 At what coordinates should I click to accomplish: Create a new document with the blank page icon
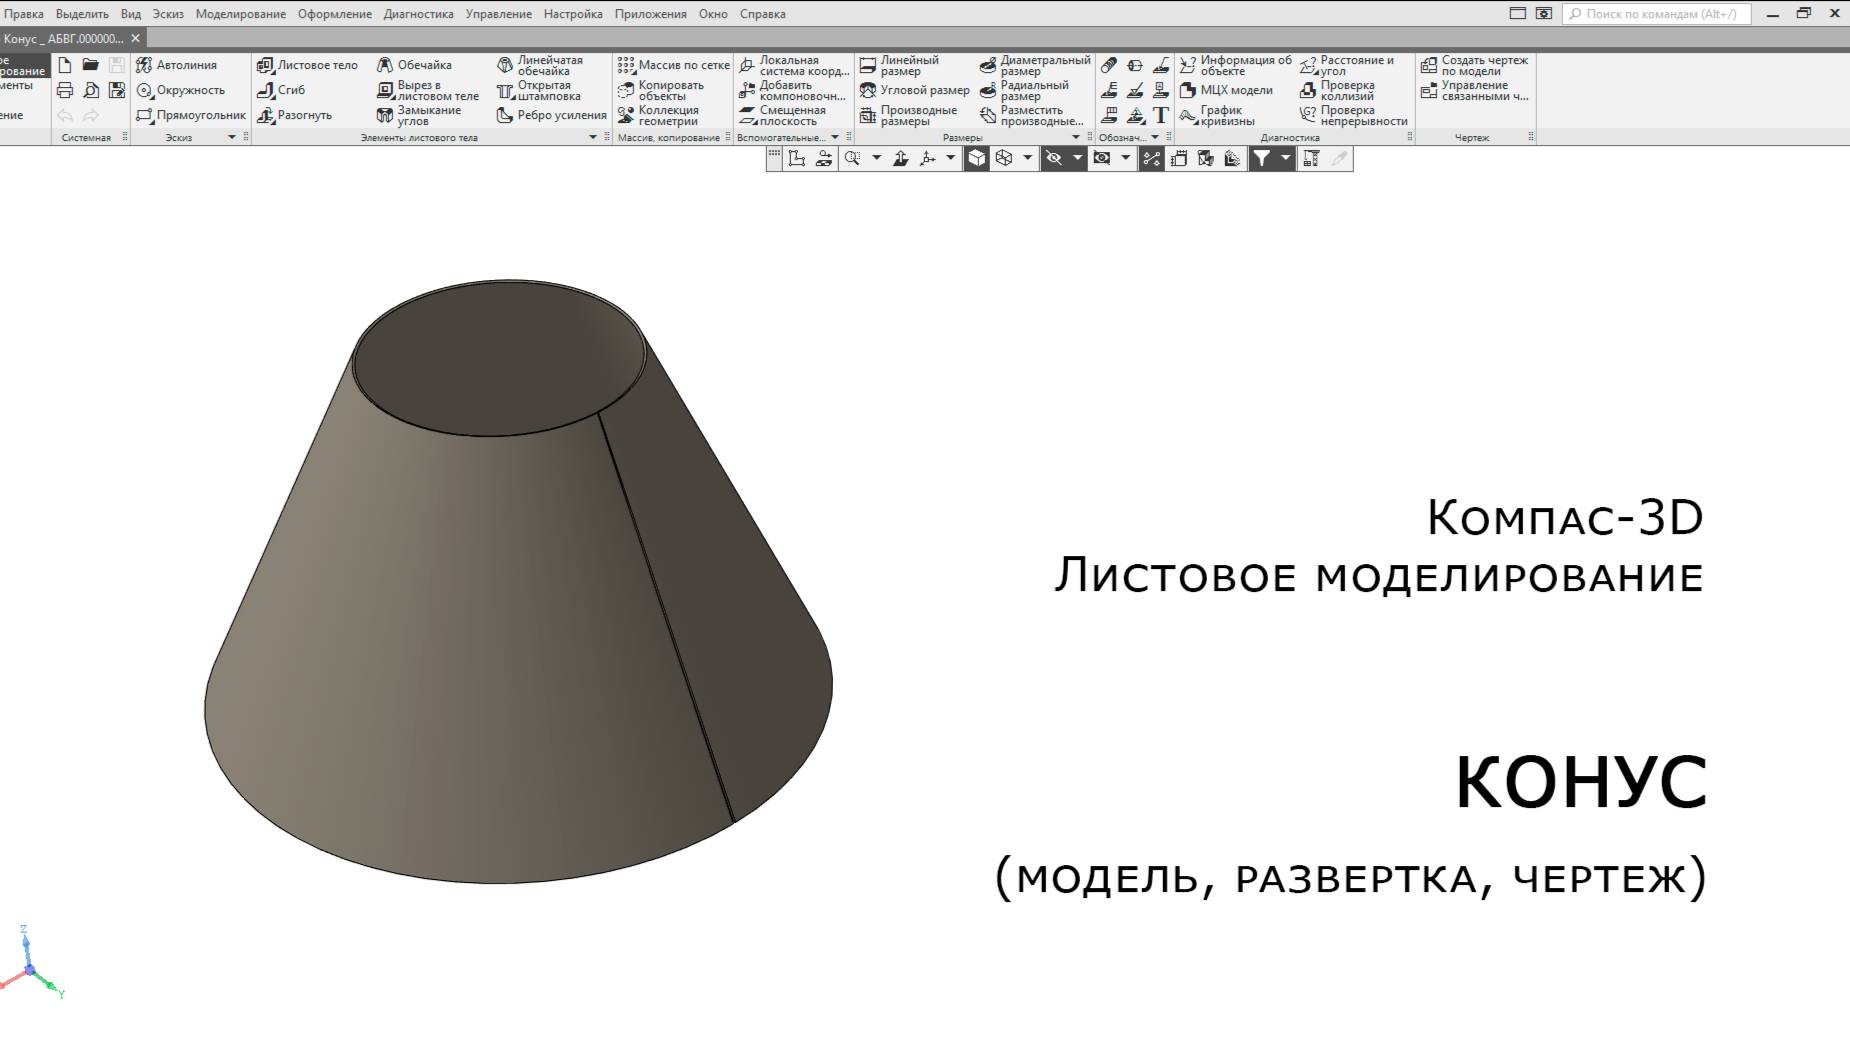(x=65, y=65)
